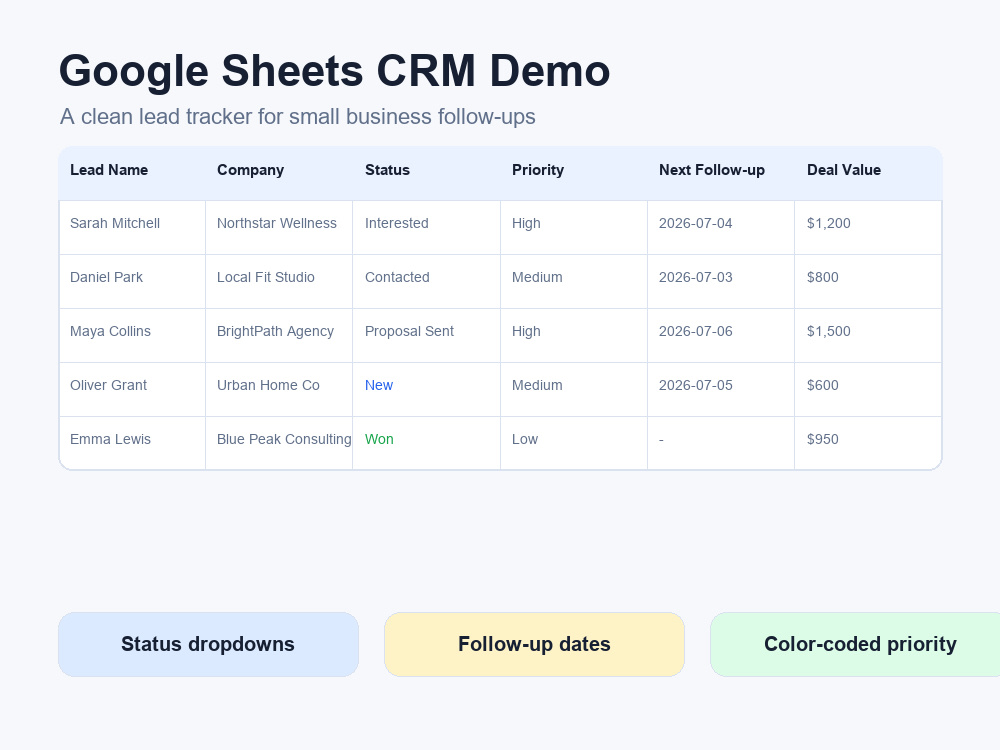This screenshot has height=750, width=1000.
Task: Click Daniel Park's Medium priority cell
Action: (x=573, y=282)
